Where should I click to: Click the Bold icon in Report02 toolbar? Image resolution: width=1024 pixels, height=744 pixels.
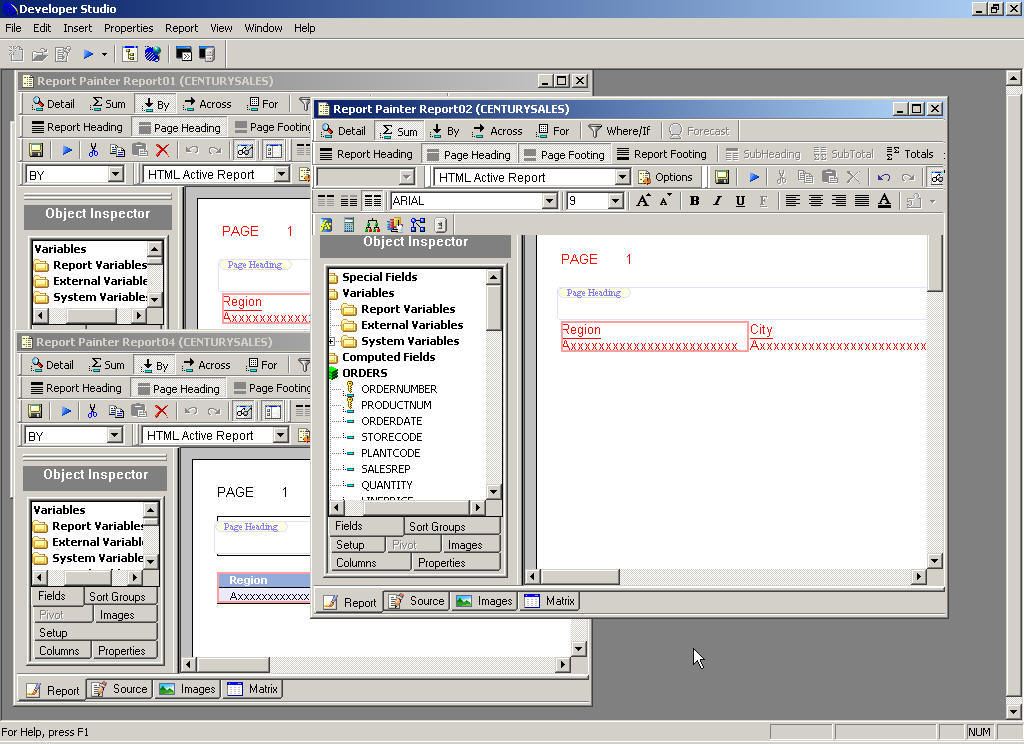coord(694,201)
